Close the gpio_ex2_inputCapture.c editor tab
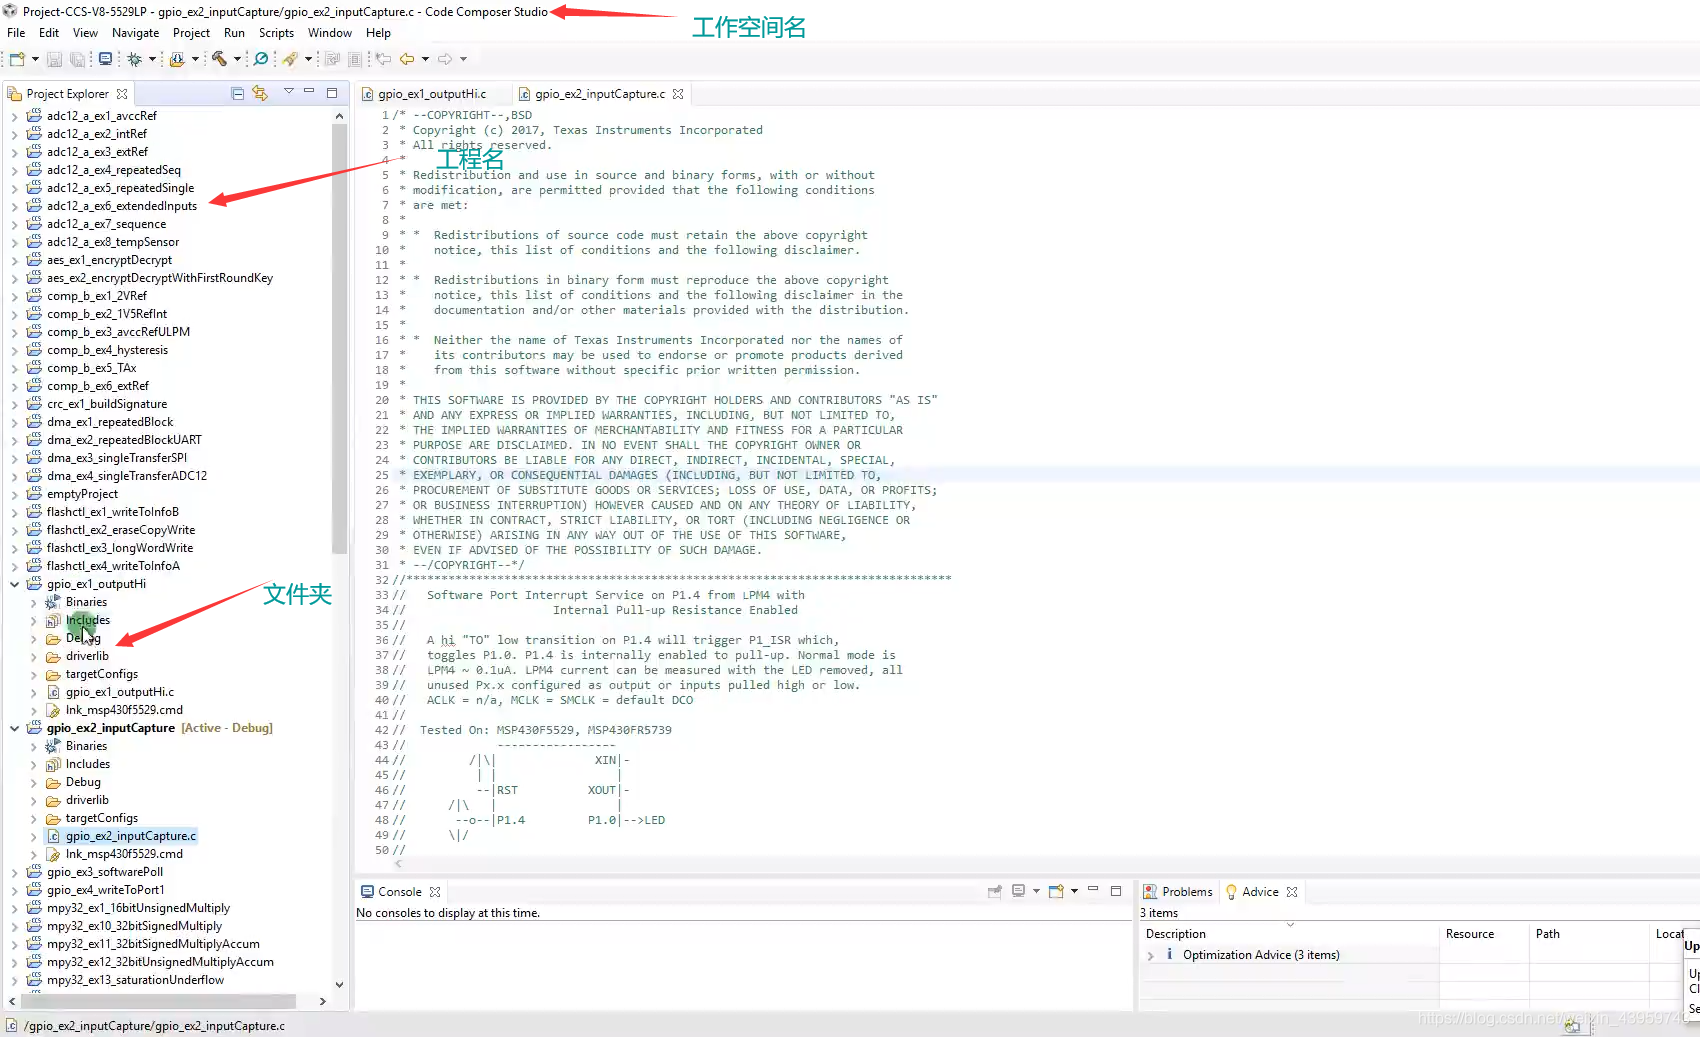Viewport: 1700px width, 1037px height. click(678, 94)
